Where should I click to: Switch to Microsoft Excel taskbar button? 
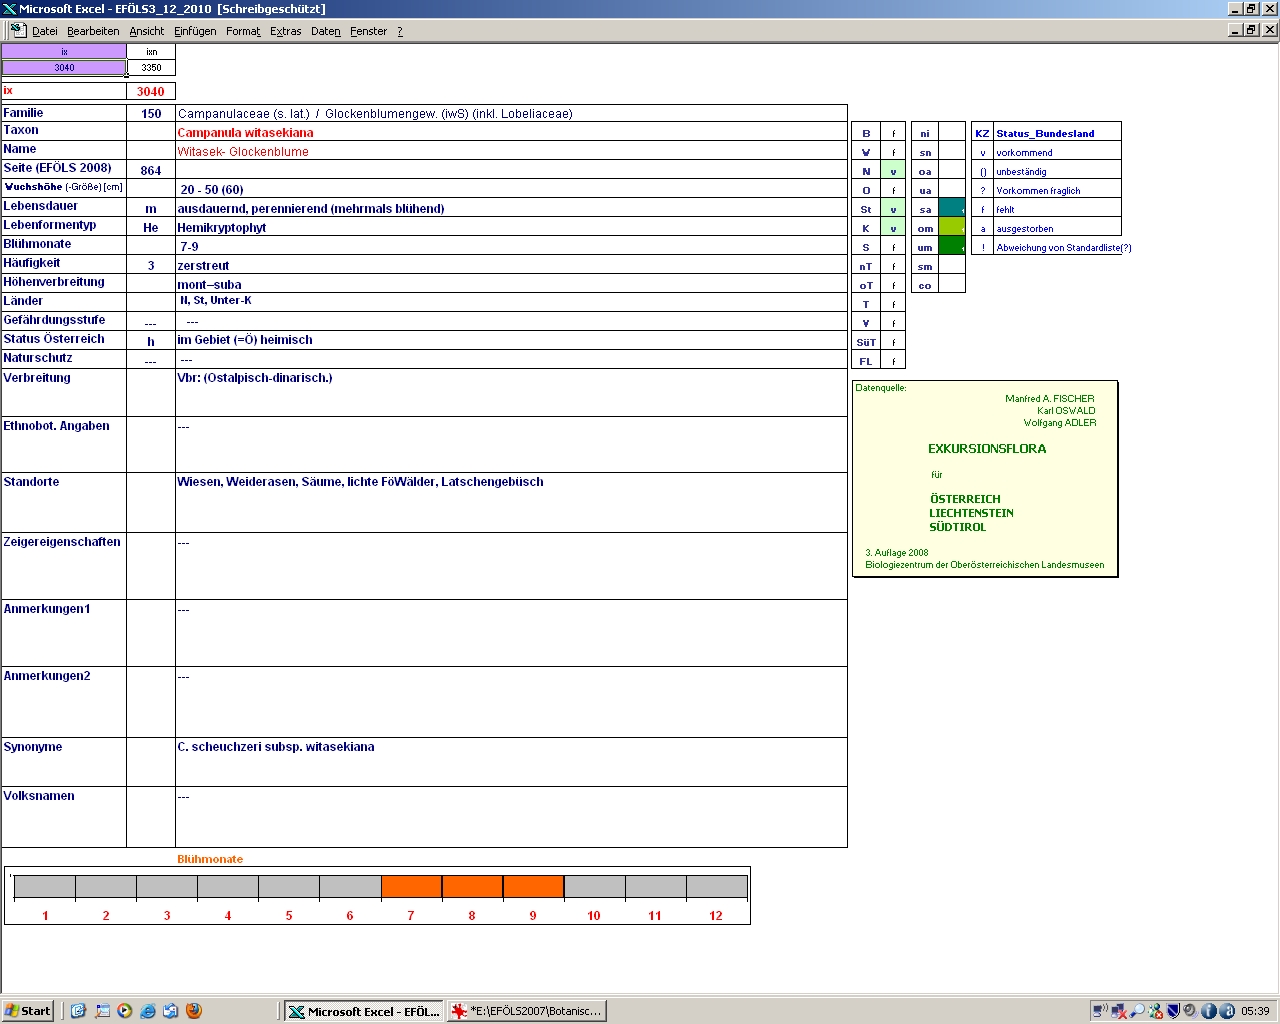point(363,1011)
